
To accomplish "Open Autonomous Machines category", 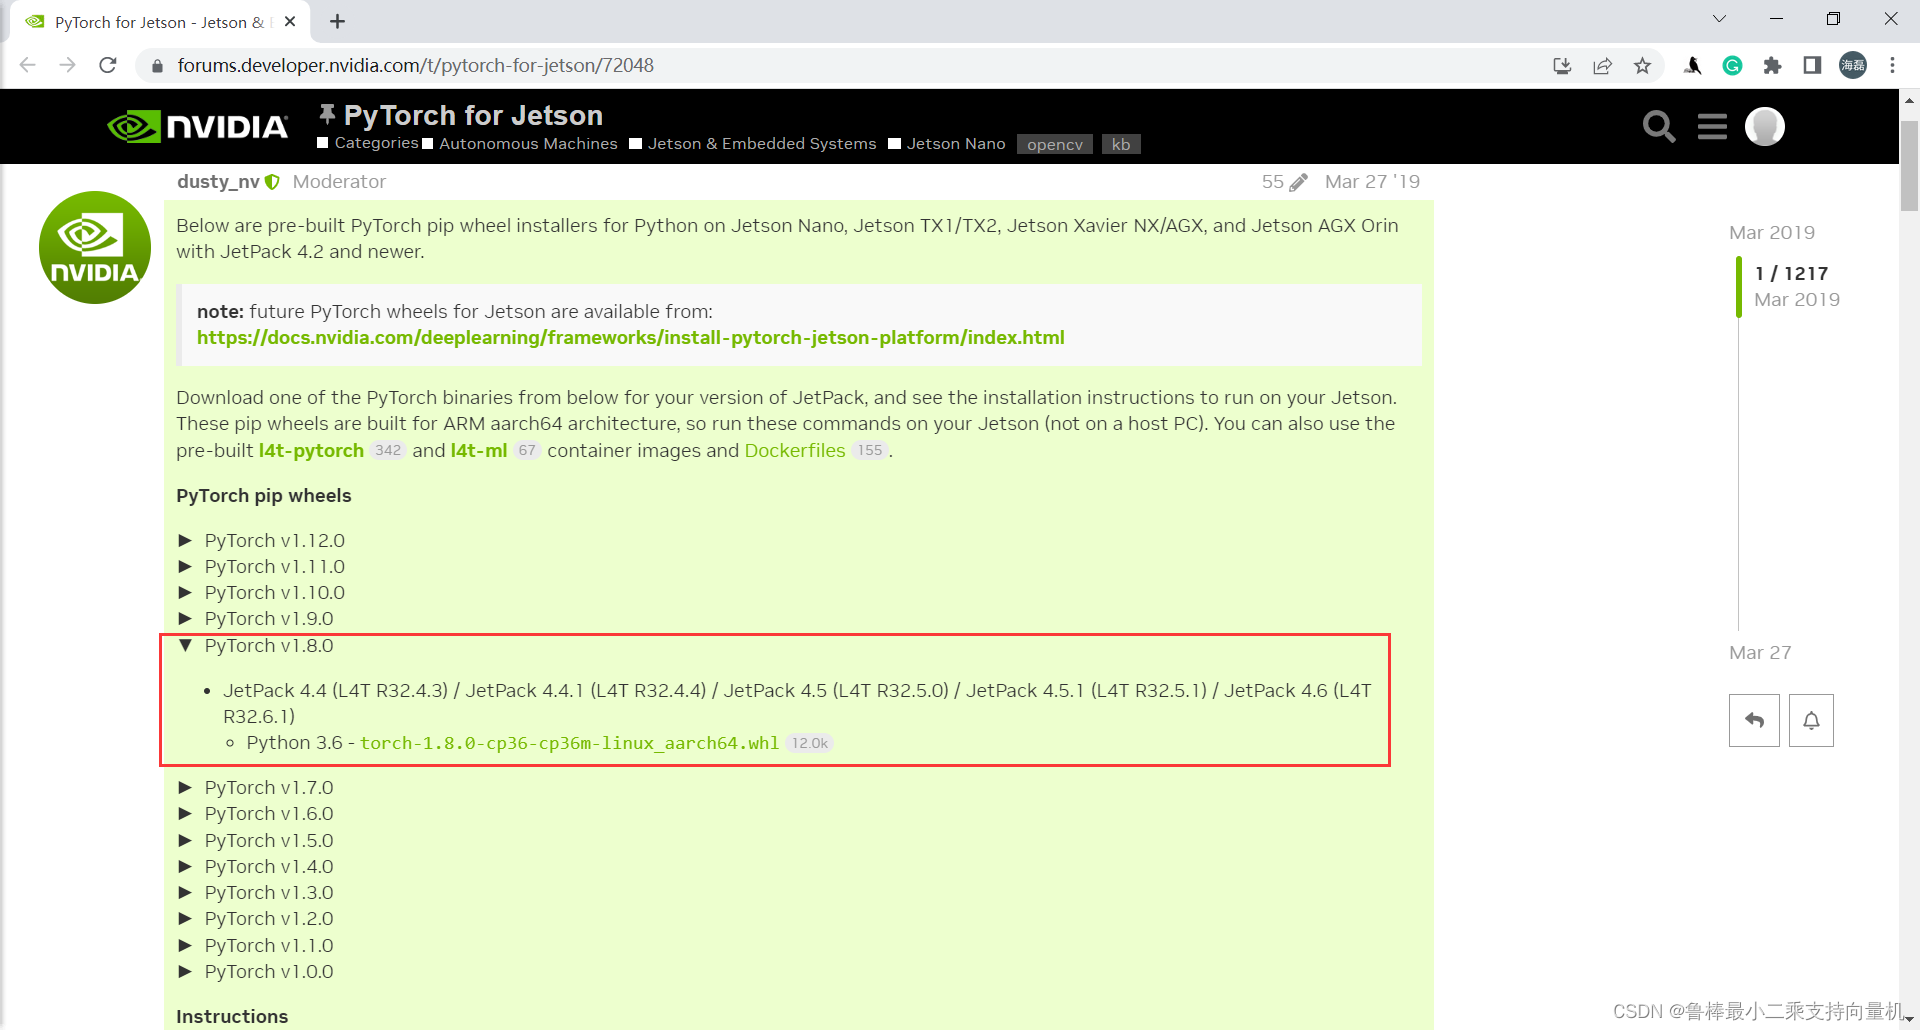I will coord(520,144).
